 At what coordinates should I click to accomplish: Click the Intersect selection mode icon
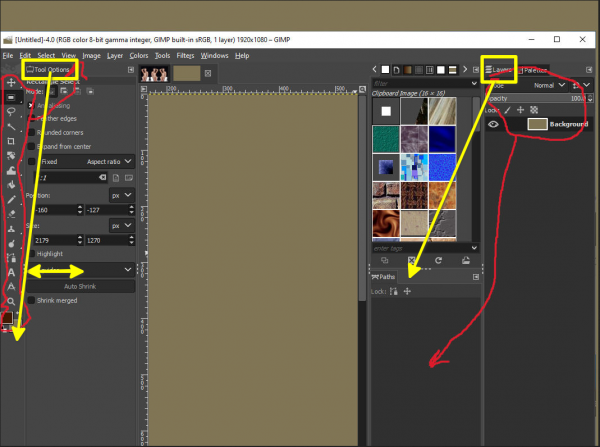pos(90,91)
